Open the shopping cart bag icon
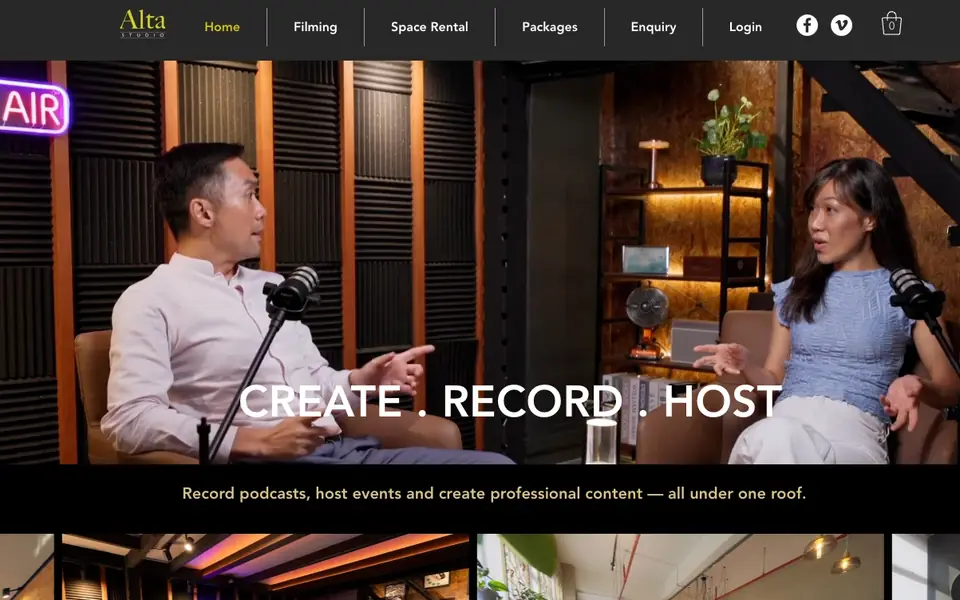The image size is (960, 600). pyautogui.click(x=891, y=24)
